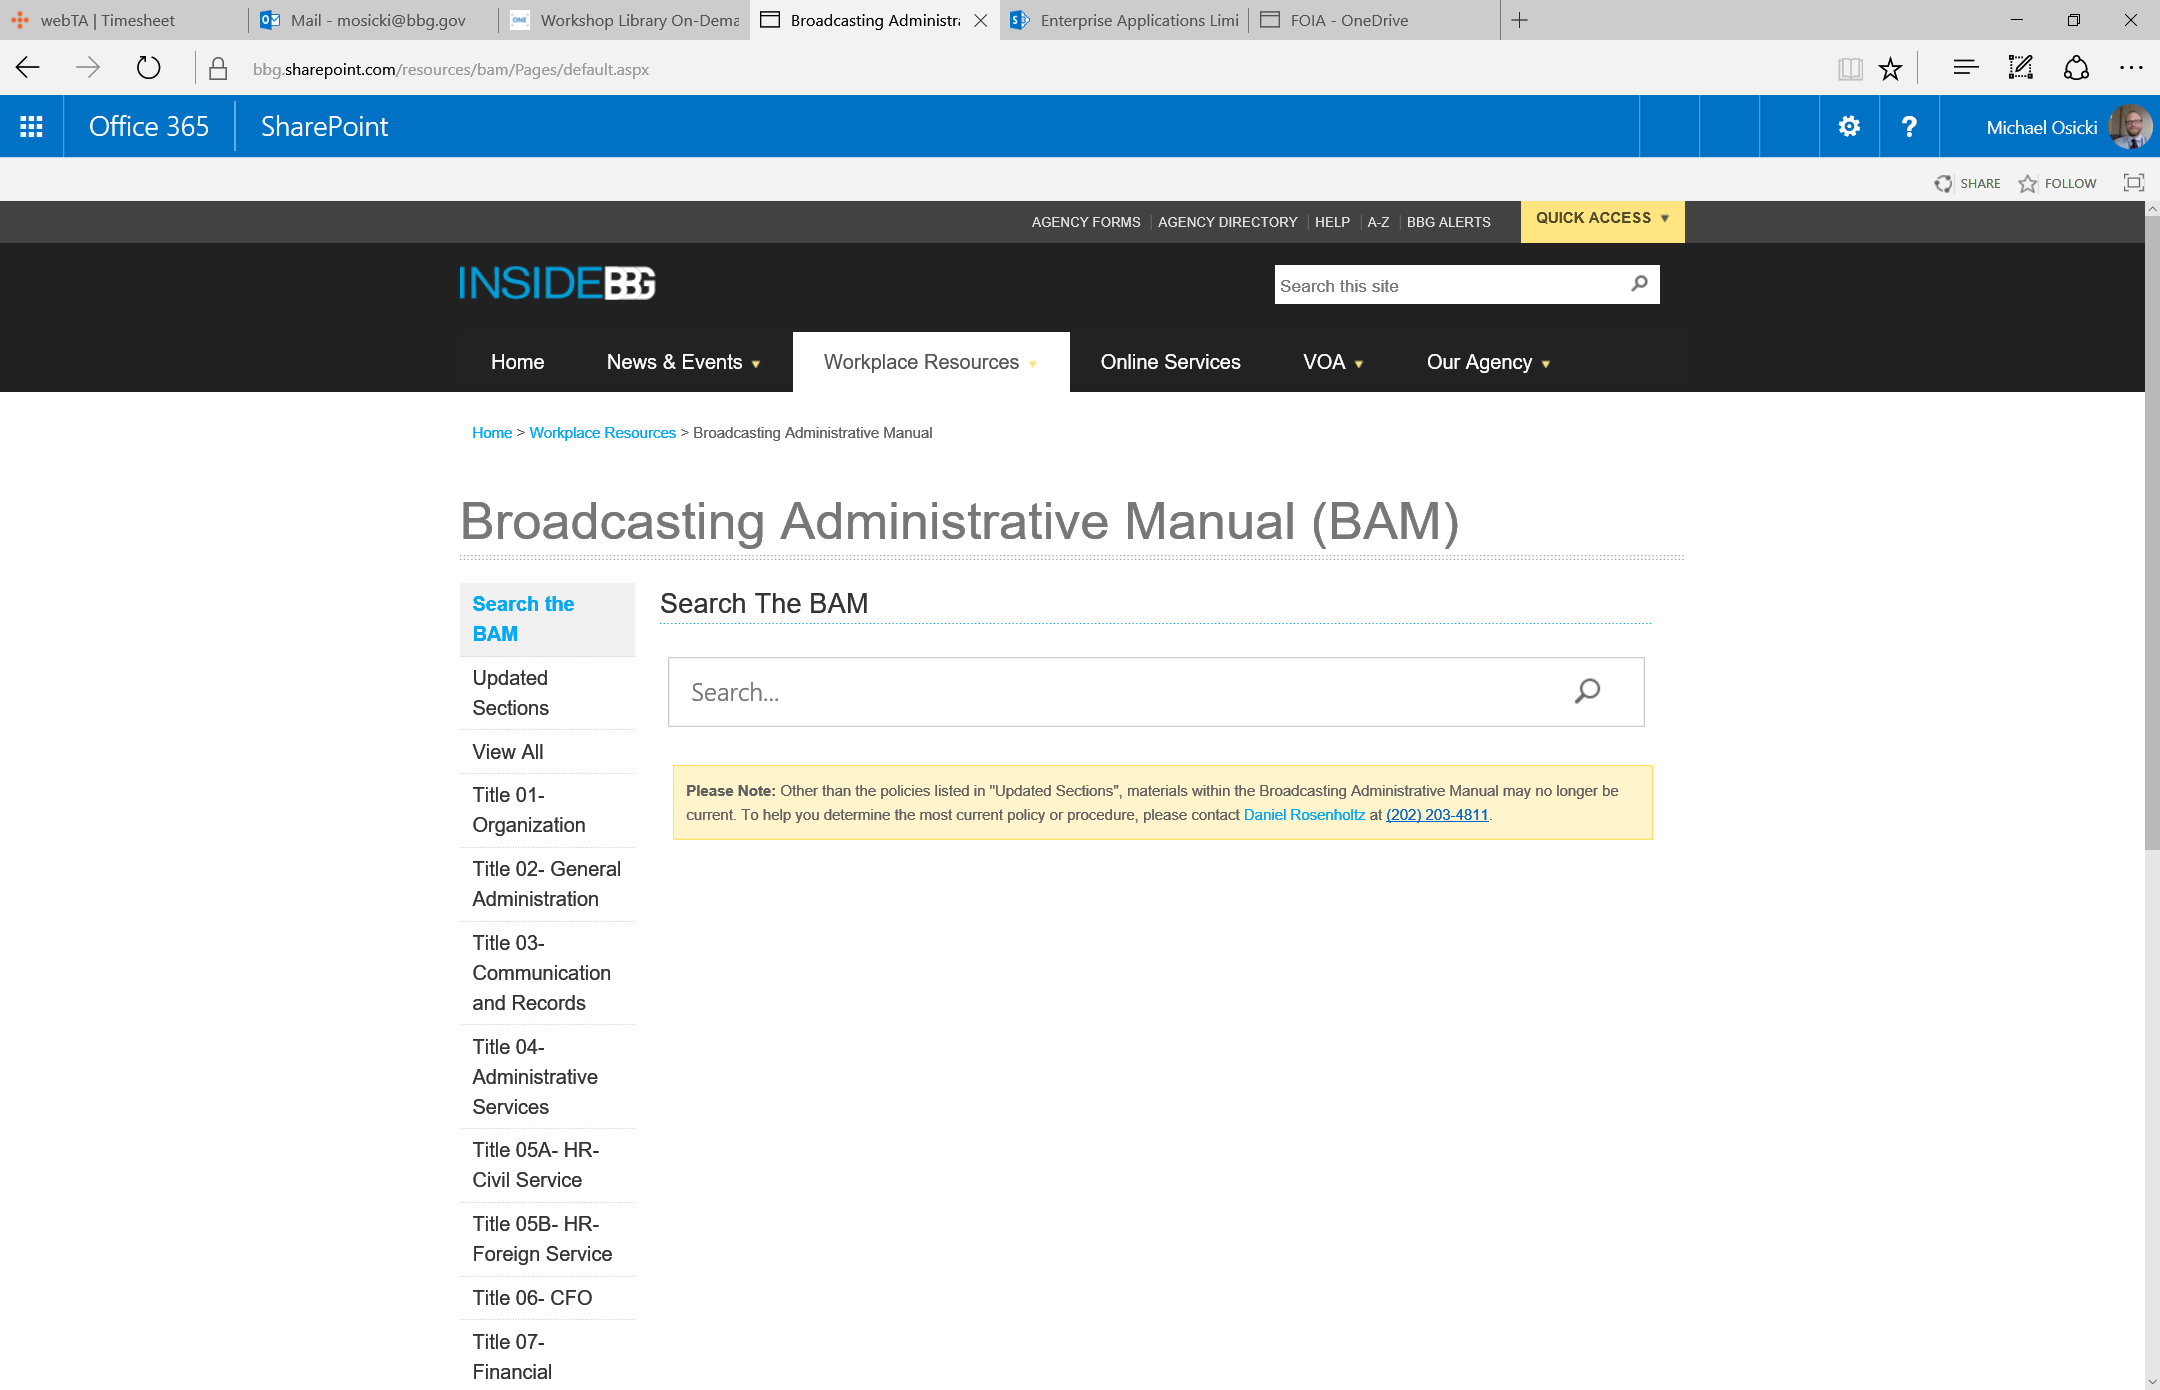The height and width of the screenshot is (1390, 2160).
Task: Refresh the page with the reload icon
Action: (x=148, y=68)
